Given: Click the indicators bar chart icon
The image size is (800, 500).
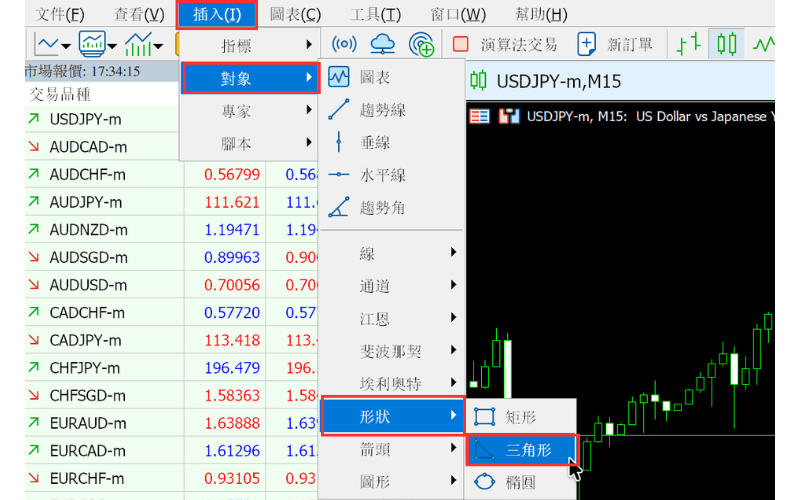Looking at the screenshot, I should click(139, 44).
